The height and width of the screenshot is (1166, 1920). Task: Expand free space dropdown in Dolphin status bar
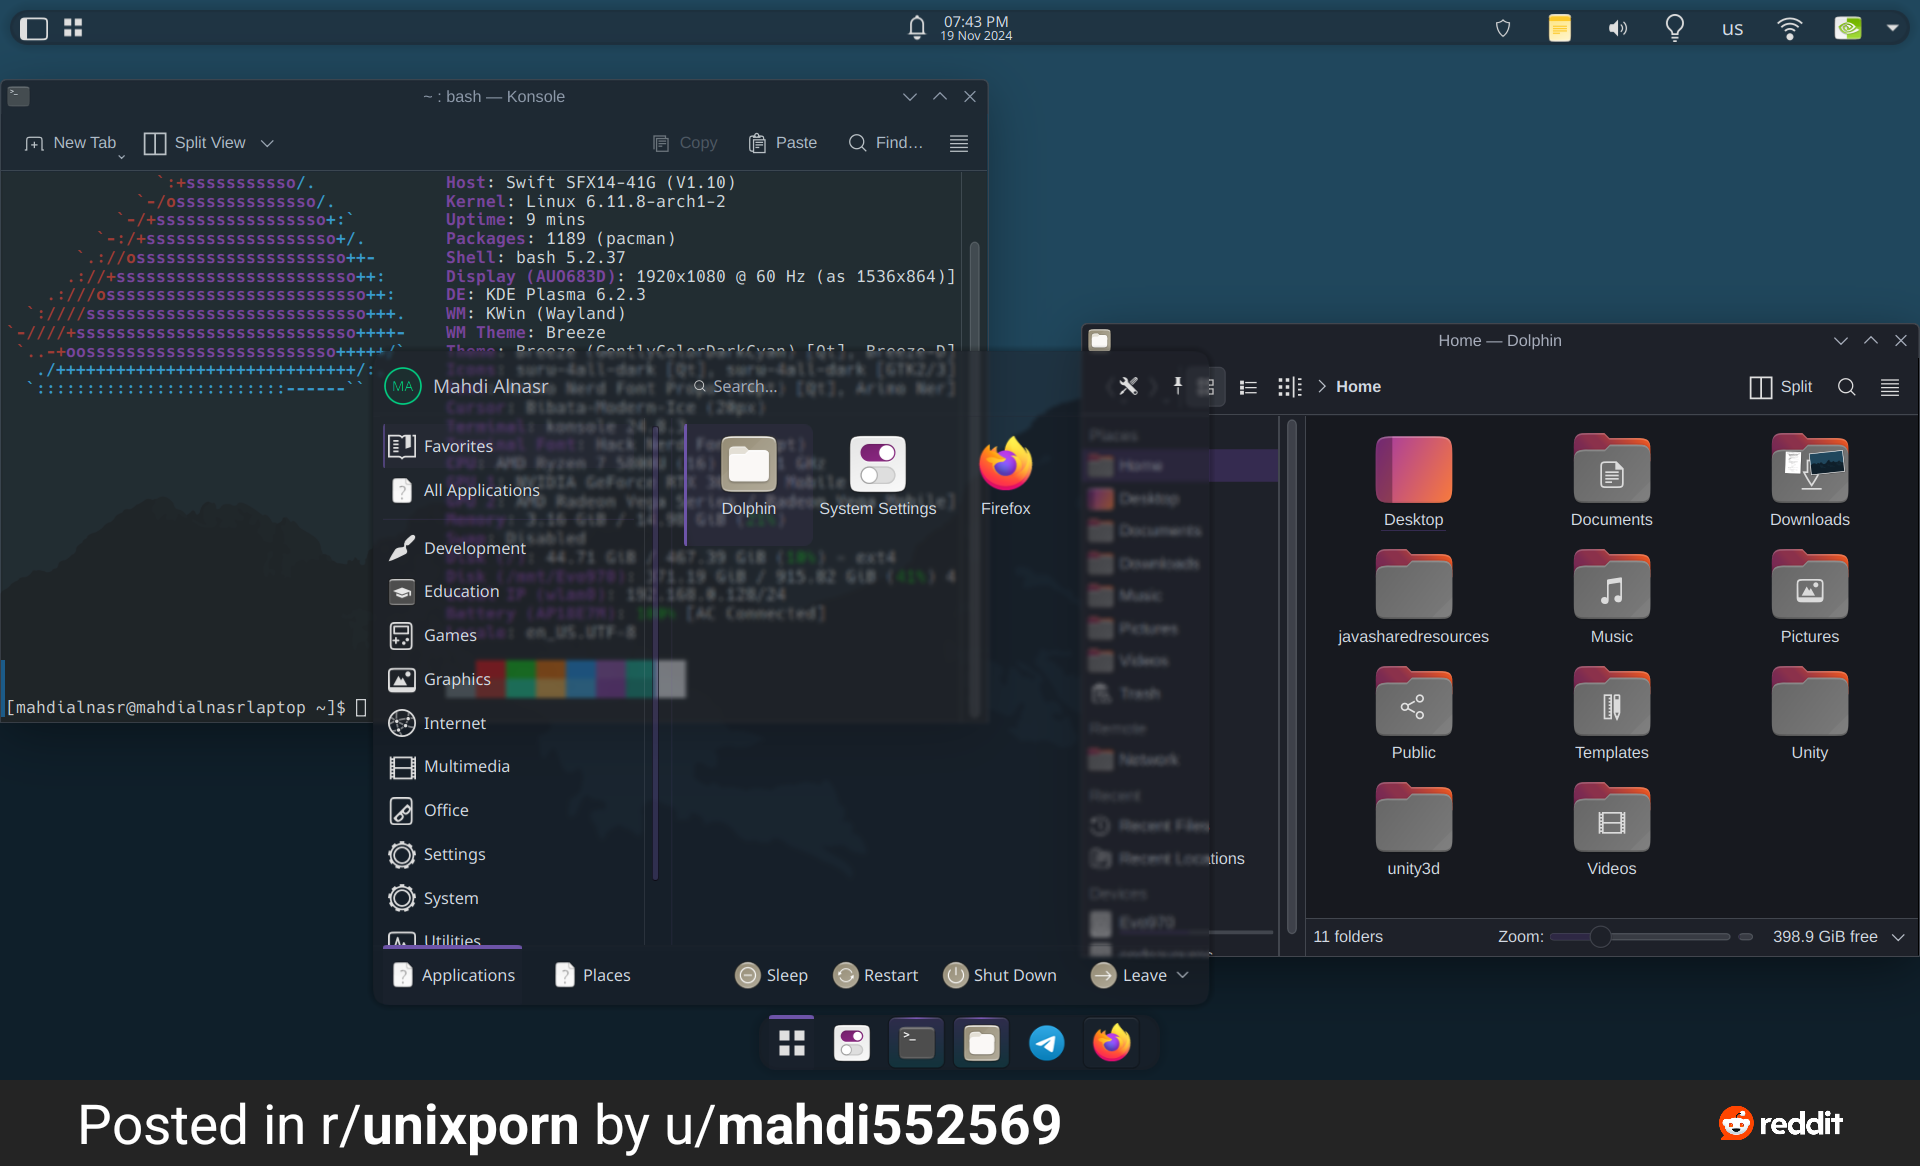click(1898, 937)
